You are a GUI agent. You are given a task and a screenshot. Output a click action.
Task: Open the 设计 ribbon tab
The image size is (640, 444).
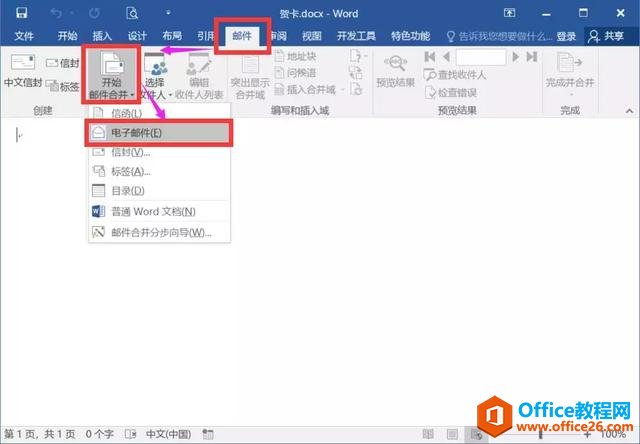(137, 36)
